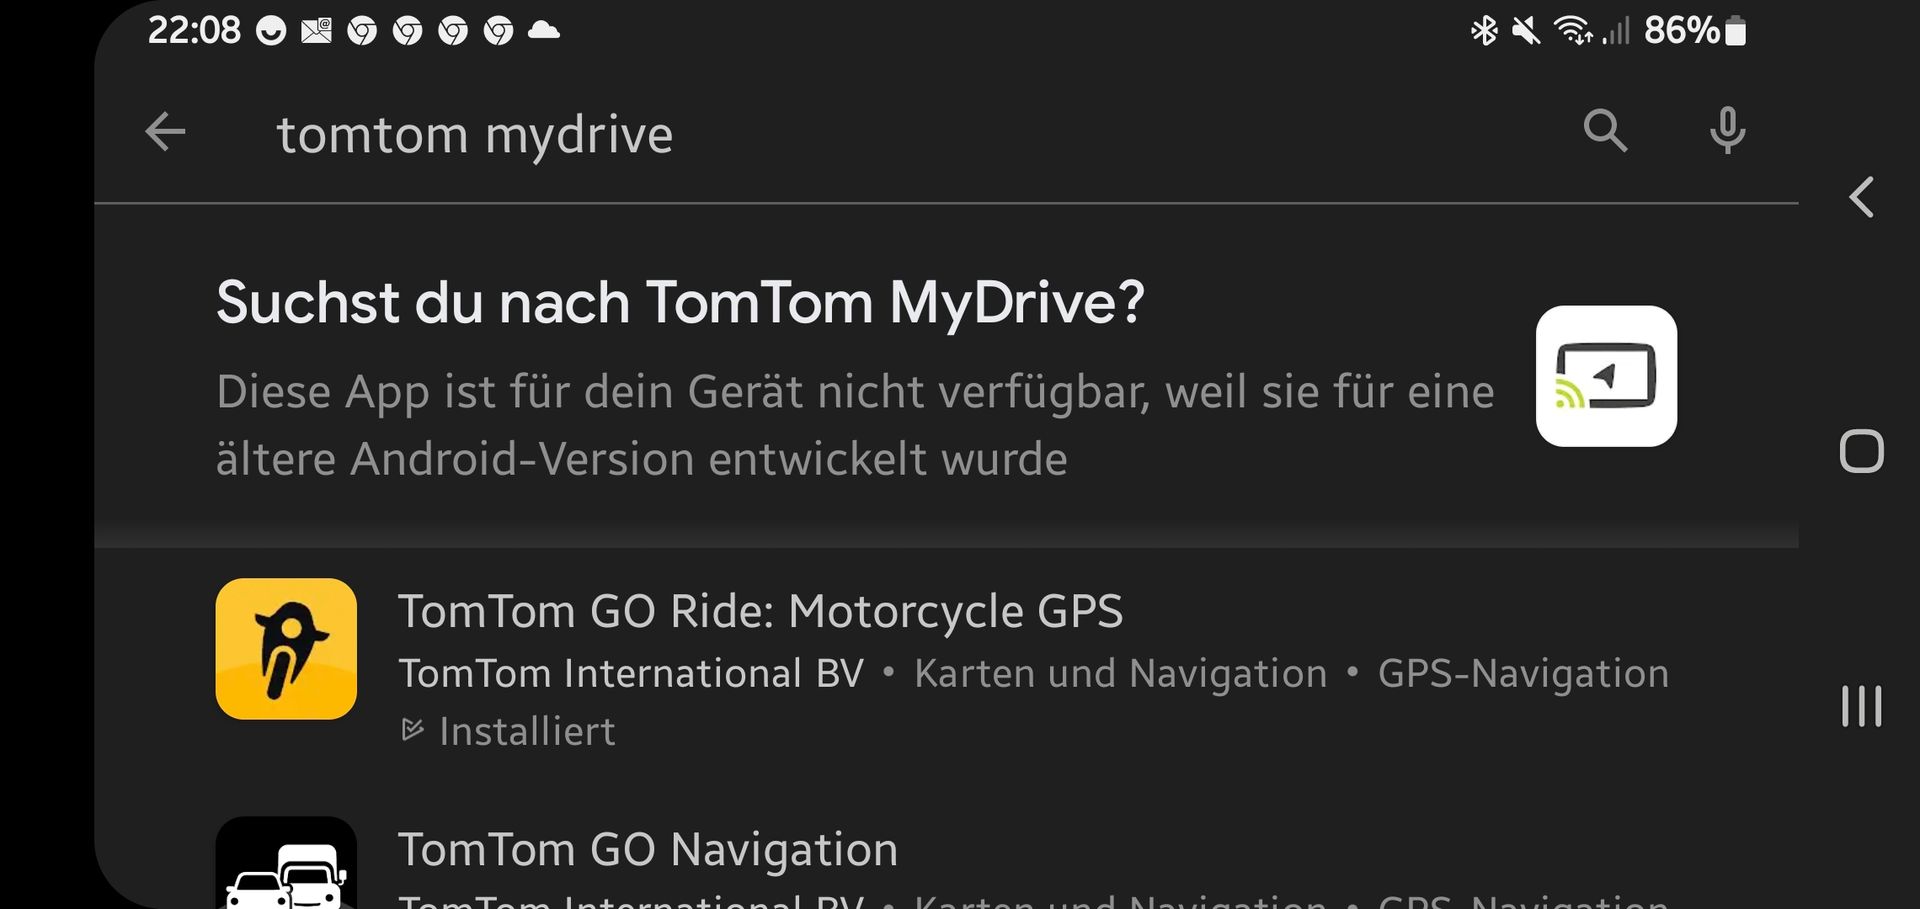Tap the magnifying glass search icon
The image size is (1920, 909).
click(1605, 131)
